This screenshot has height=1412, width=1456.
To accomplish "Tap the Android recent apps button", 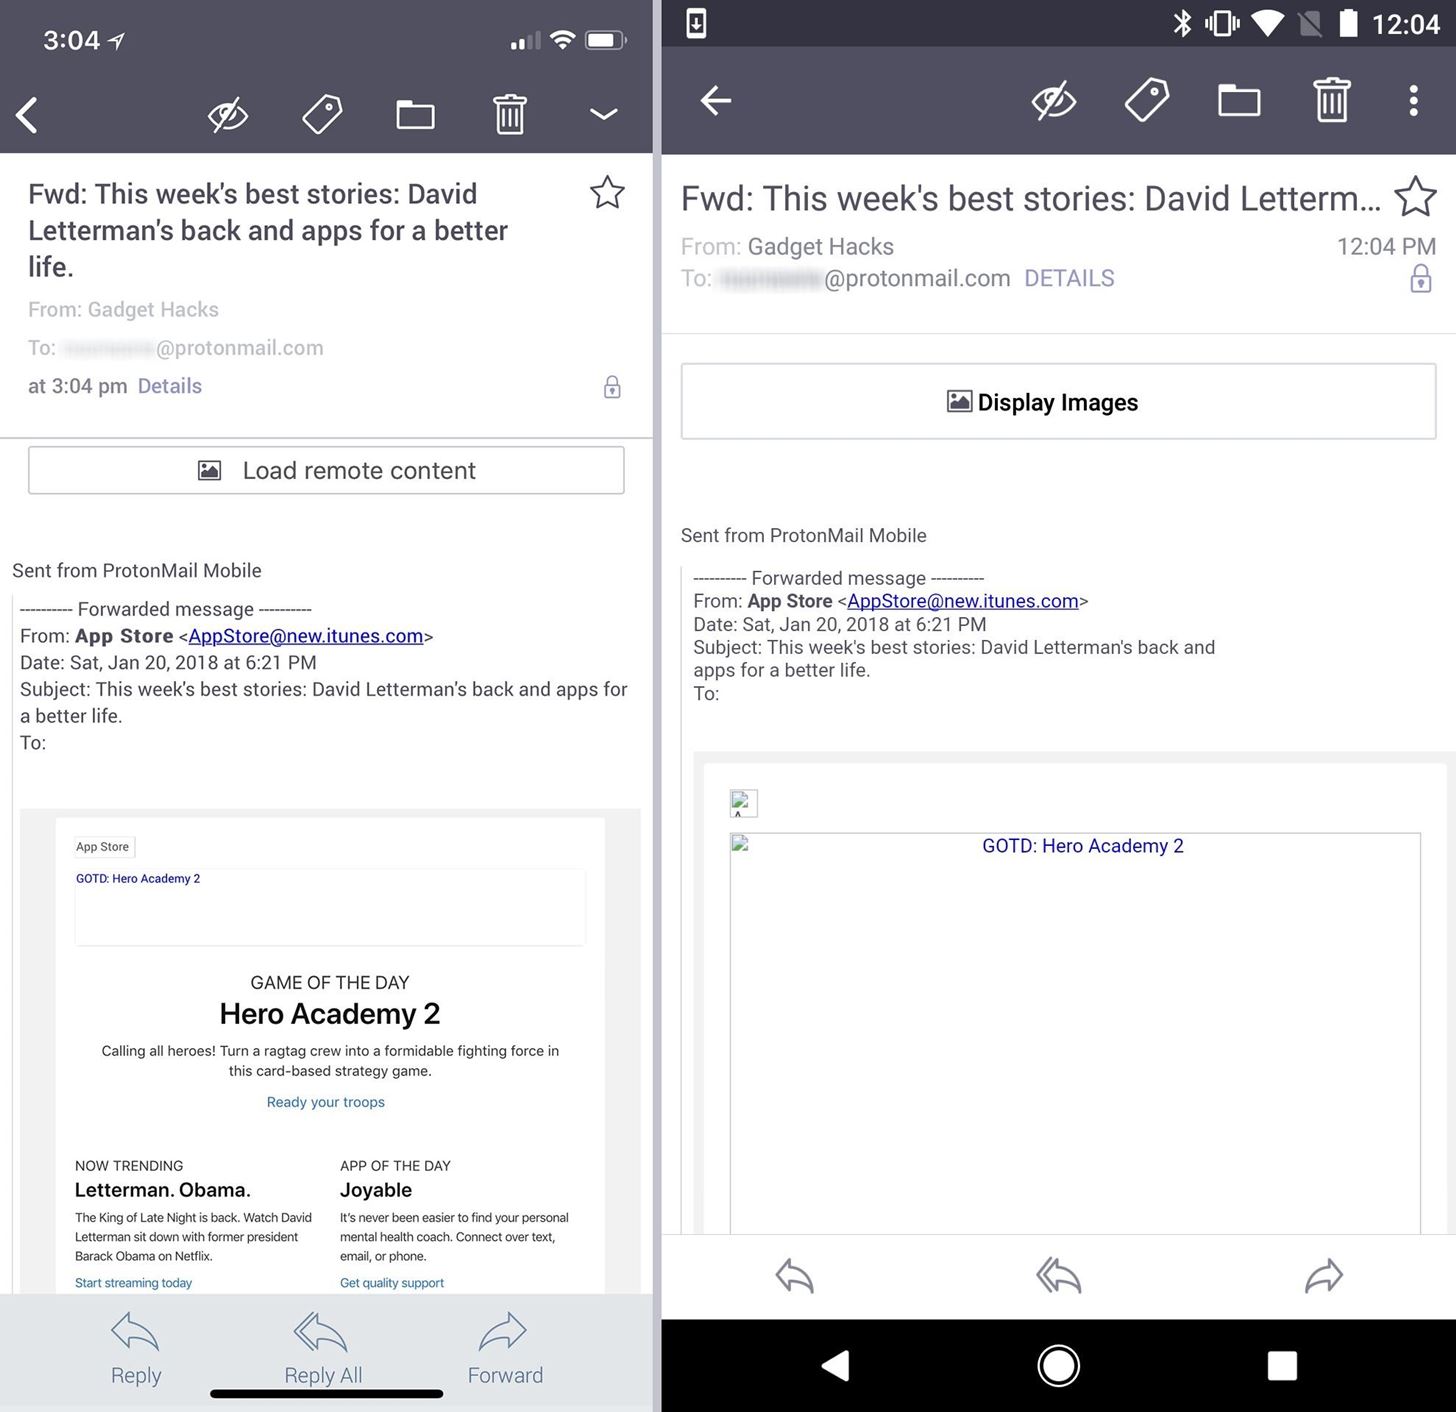I will coord(1282,1364).
